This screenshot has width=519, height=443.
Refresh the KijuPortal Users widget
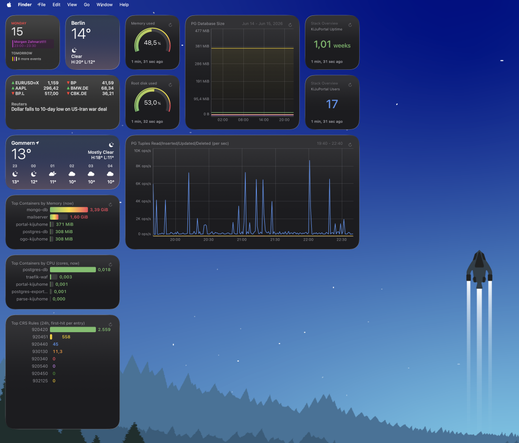350,85
